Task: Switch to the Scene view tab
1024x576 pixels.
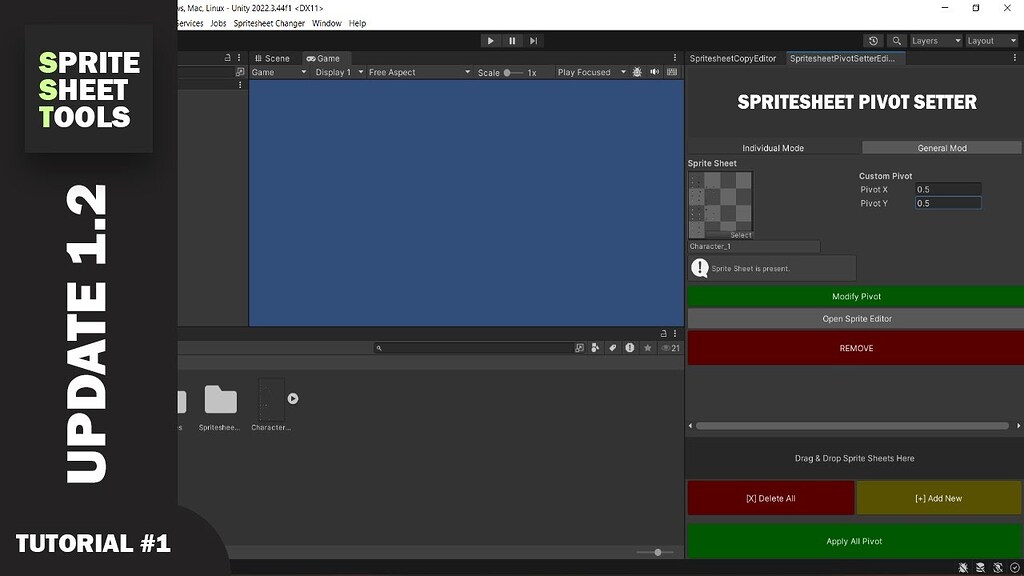Action: click(271, 57)
